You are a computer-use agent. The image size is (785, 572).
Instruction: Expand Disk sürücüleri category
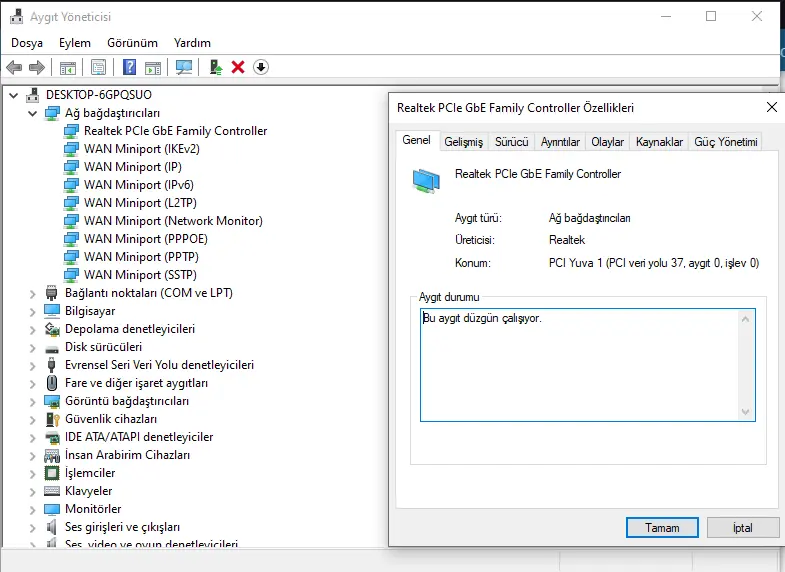pyautogui.click(x=33, y=348)
